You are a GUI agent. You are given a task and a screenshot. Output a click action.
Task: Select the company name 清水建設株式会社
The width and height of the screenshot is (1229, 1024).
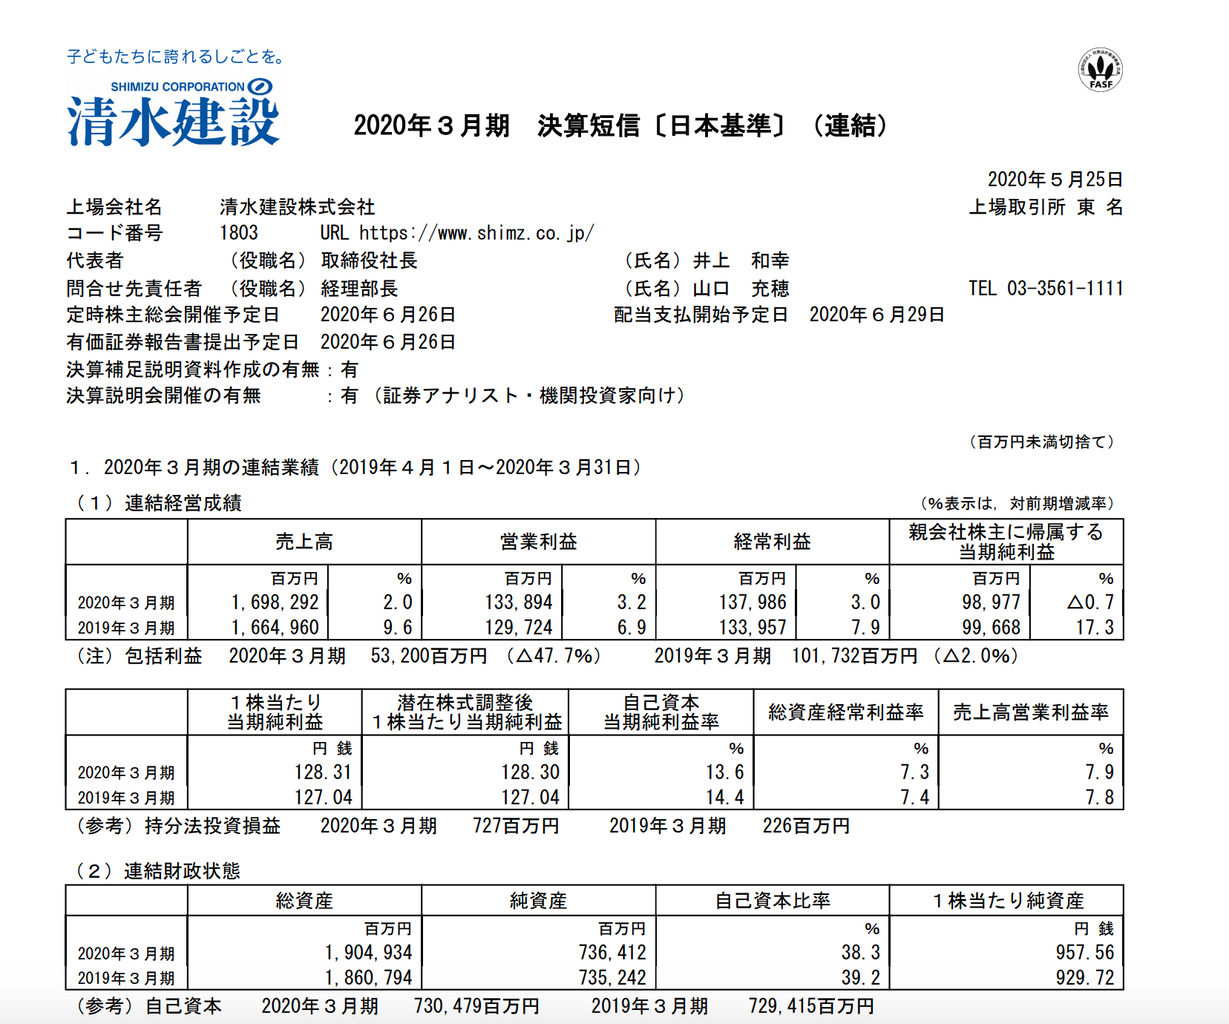click(297, 207)
